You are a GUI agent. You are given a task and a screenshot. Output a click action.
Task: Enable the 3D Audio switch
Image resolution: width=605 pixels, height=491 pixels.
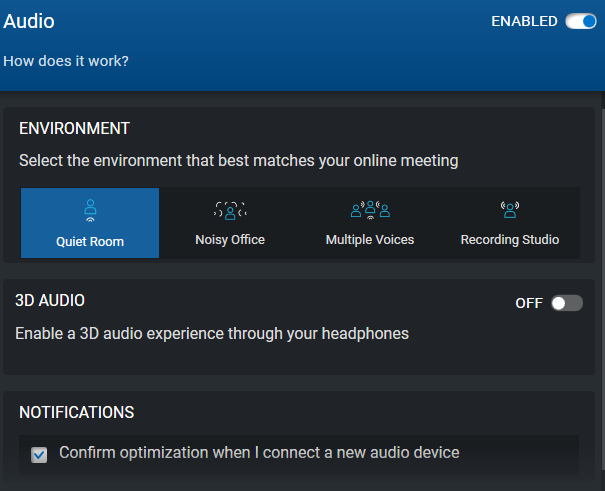click(x=566, y=303)
